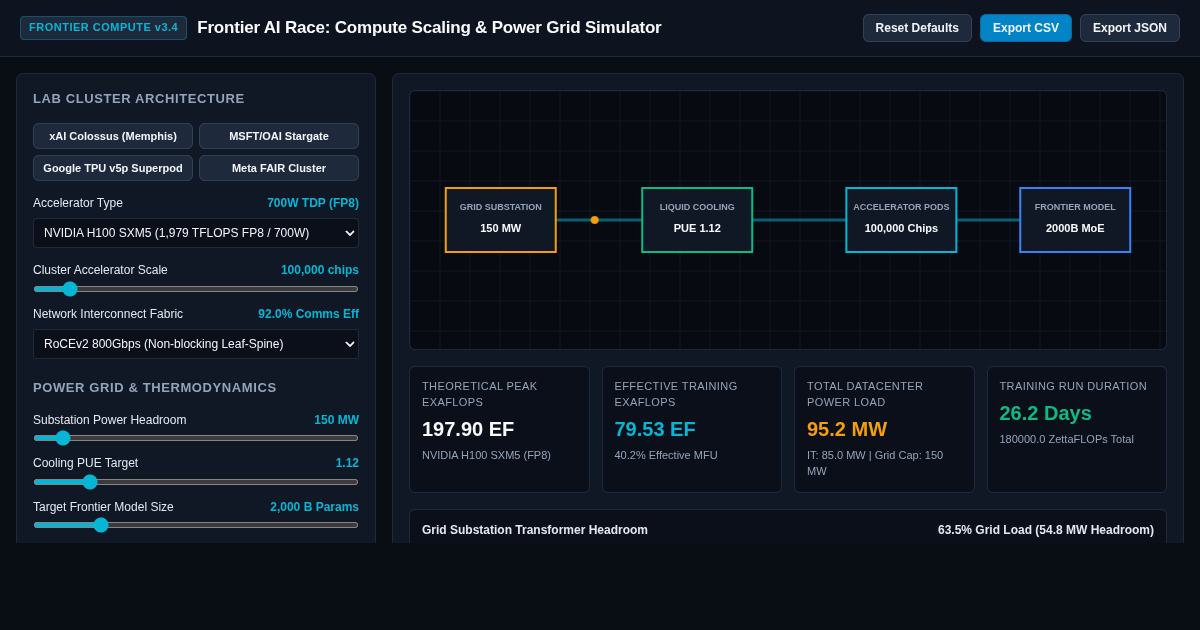Click the 197.90 EF peak exaflops value
The height and width of the screenshot is (630, 1200).
[468, 429]
